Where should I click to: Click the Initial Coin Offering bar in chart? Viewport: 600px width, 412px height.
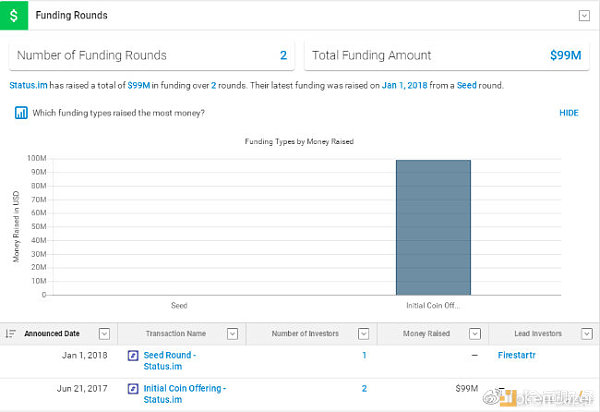[433, 228]
